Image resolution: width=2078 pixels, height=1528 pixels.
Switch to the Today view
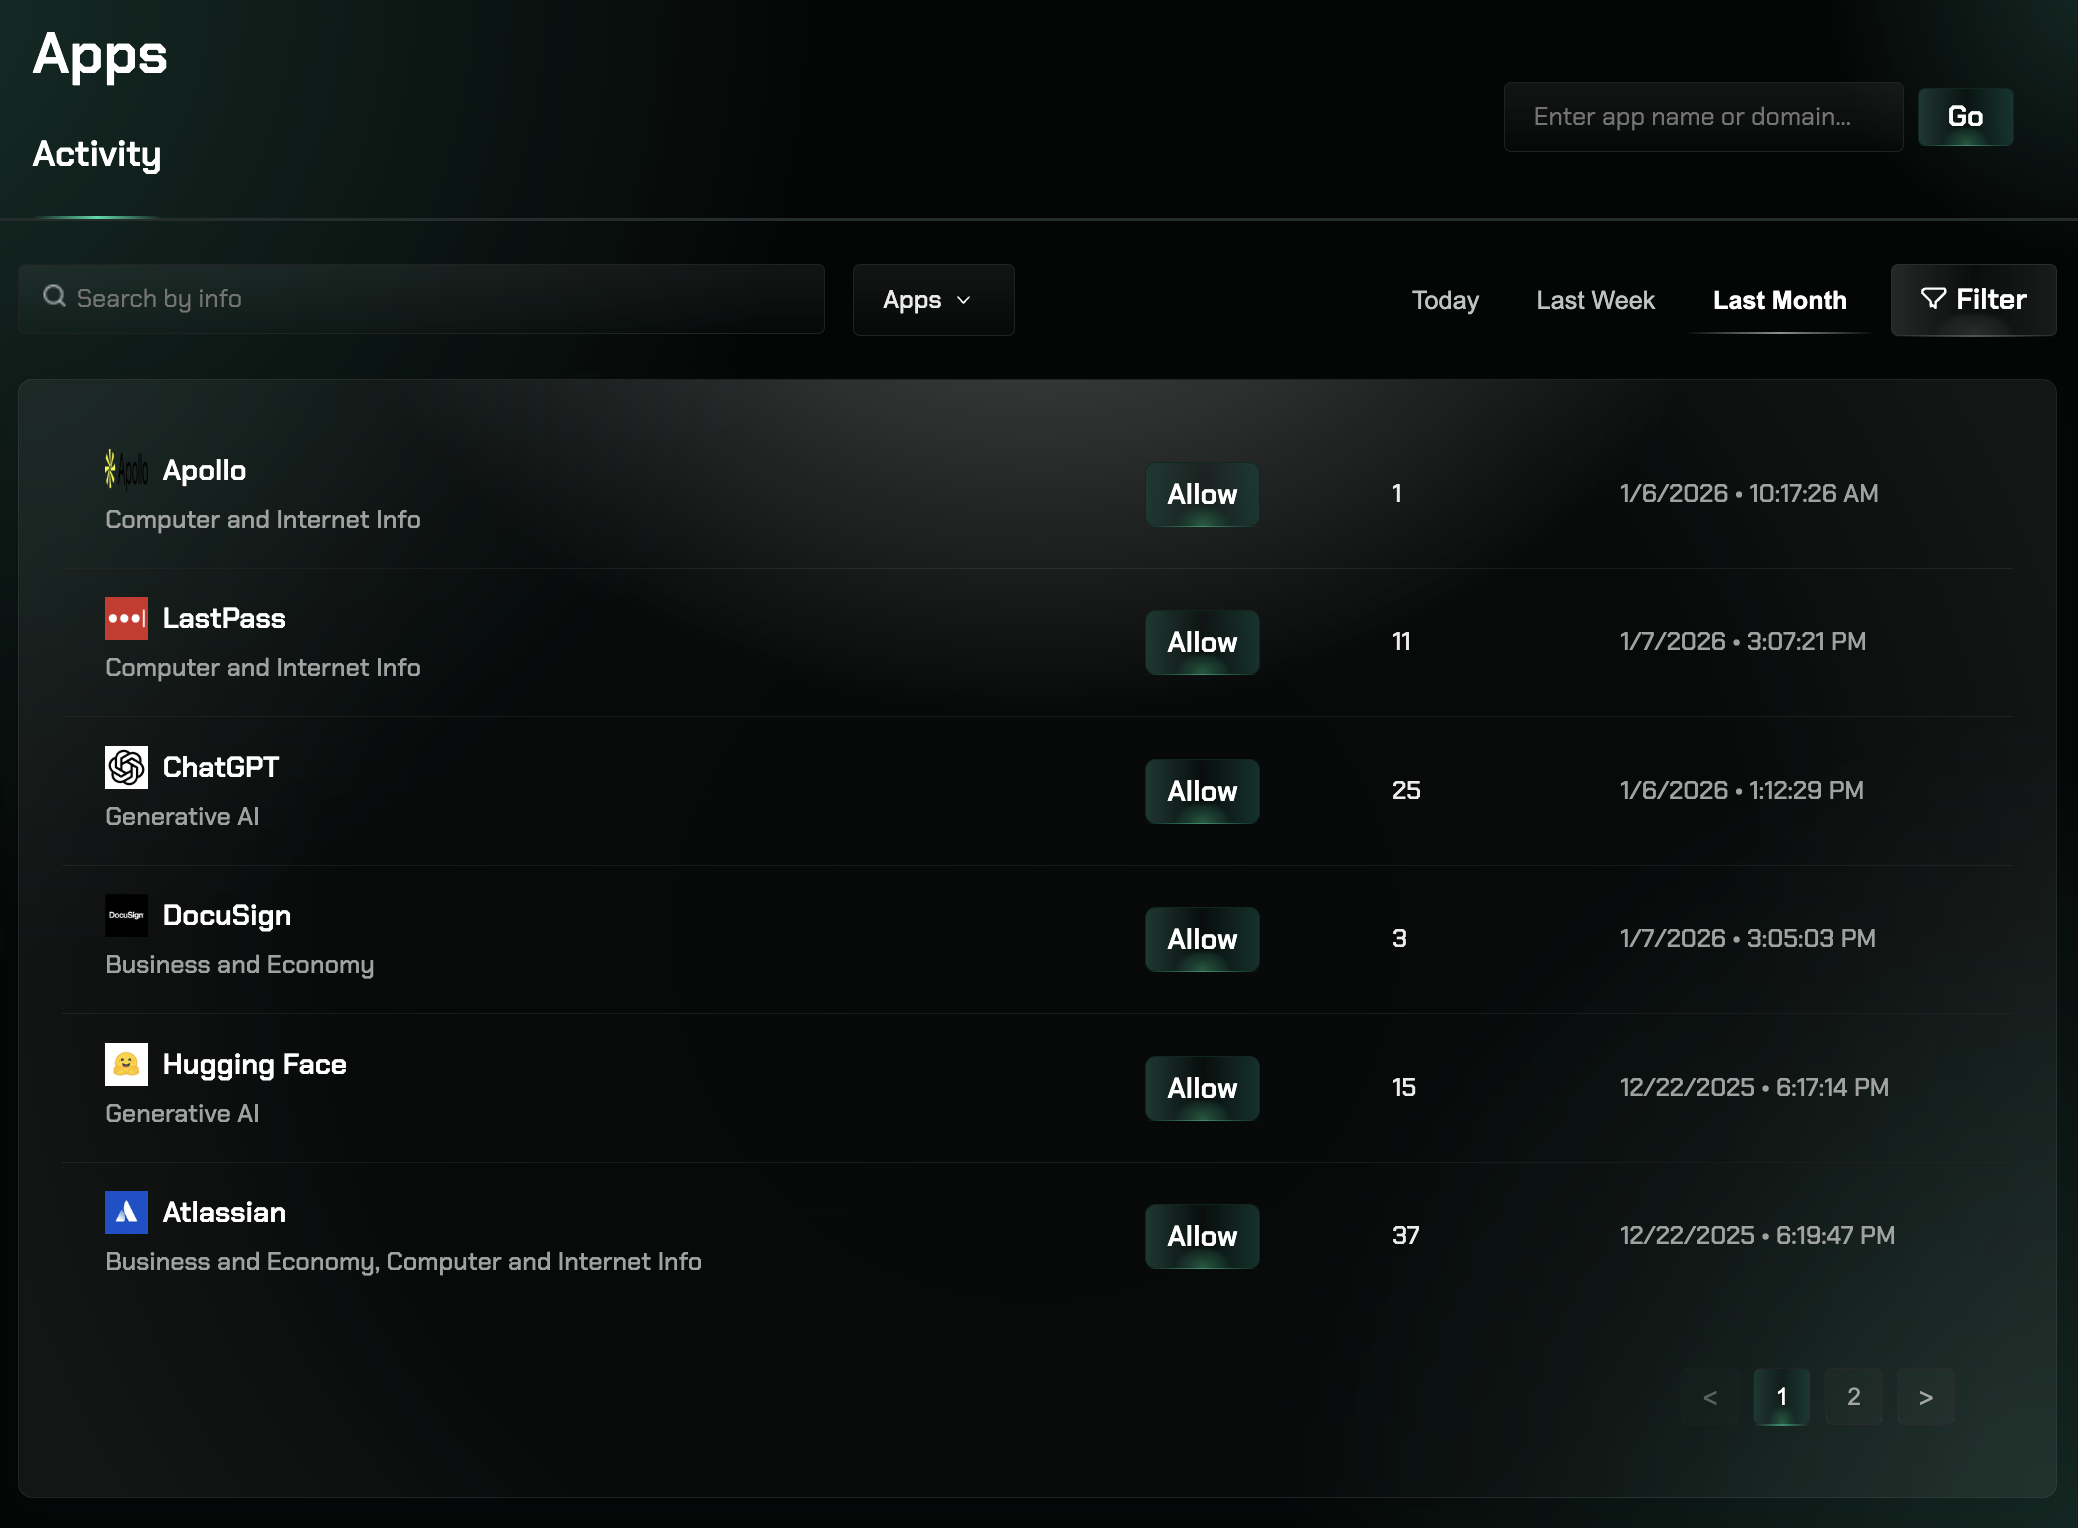1445,300
